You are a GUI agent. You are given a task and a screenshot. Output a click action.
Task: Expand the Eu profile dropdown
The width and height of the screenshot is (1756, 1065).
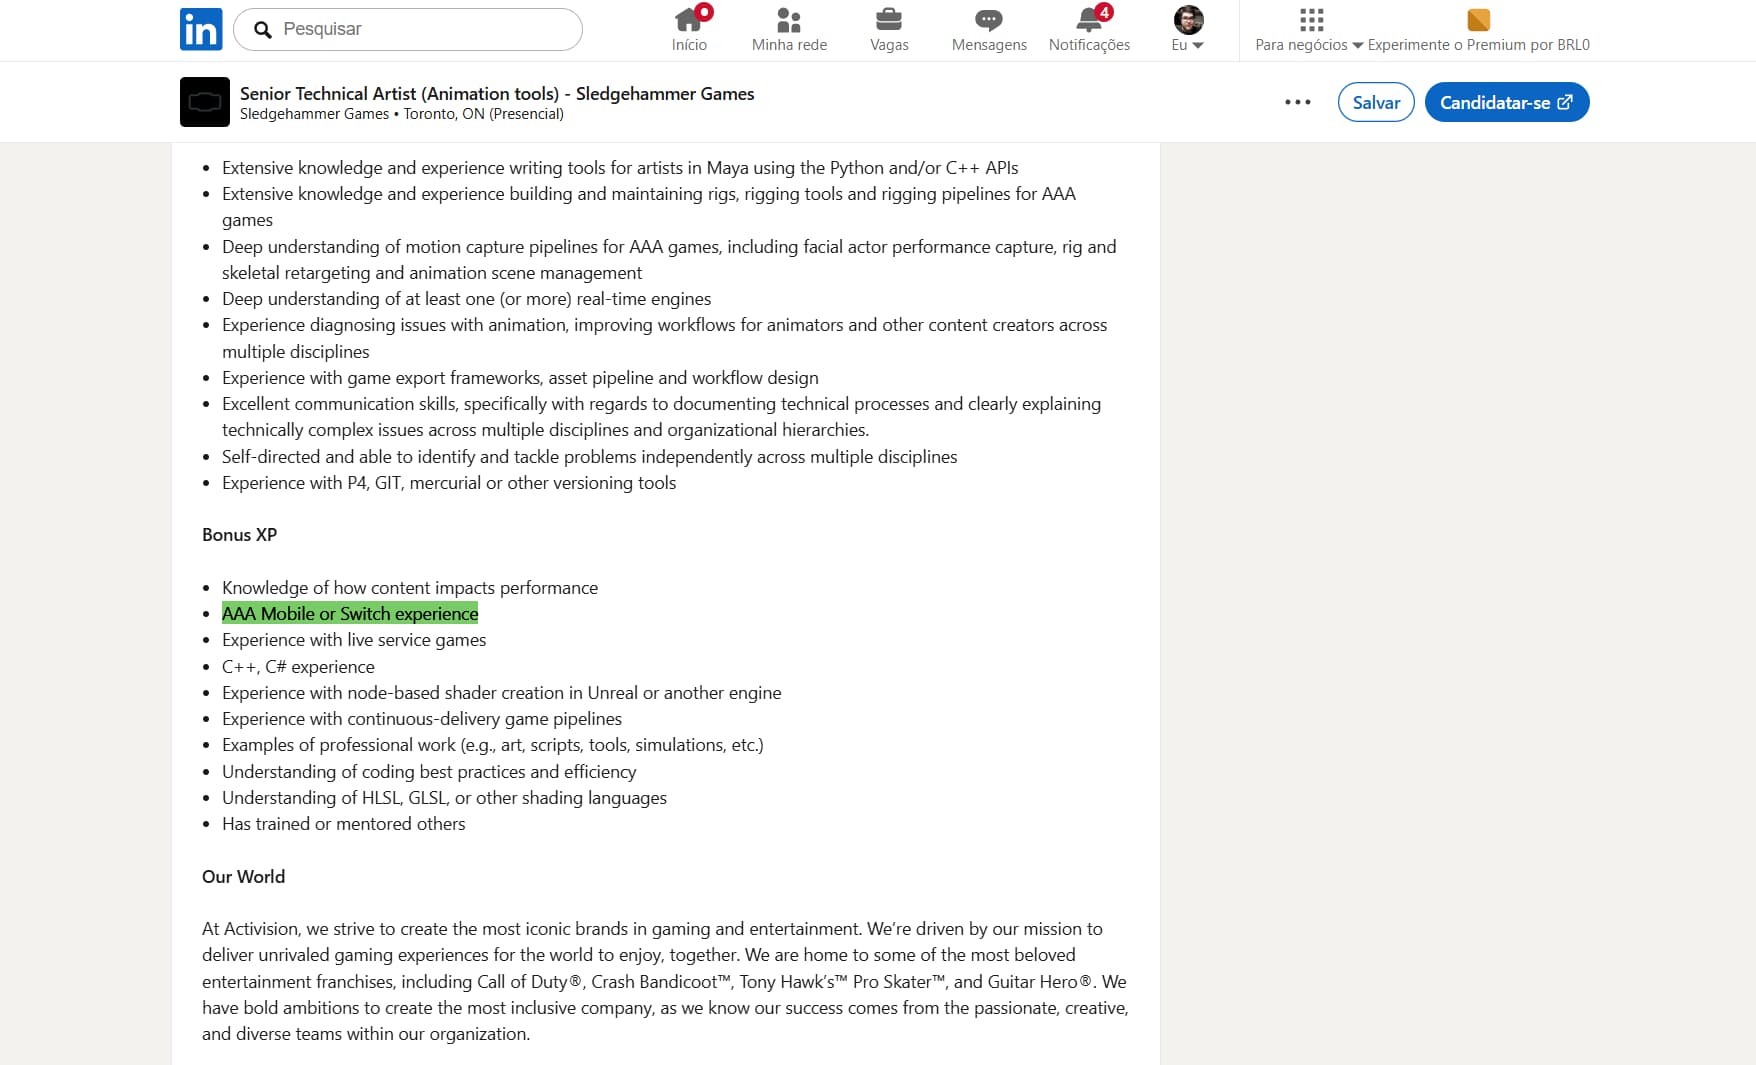(1188, 45)
